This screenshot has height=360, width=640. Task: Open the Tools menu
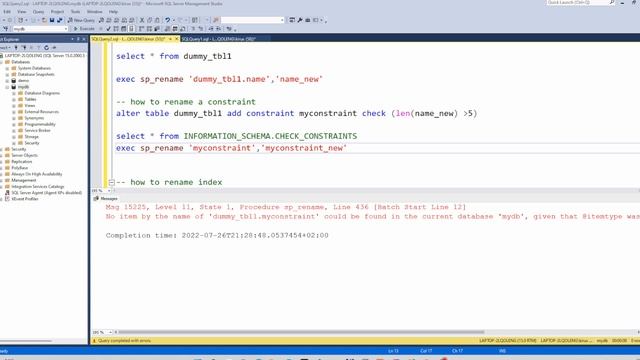[76, 12]
